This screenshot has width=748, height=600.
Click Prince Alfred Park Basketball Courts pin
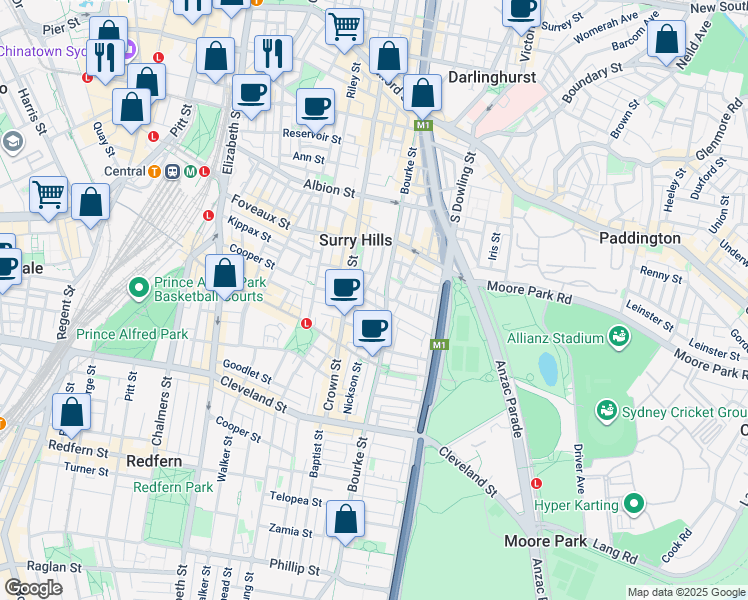pyautogui.click(x=139, y=289)
